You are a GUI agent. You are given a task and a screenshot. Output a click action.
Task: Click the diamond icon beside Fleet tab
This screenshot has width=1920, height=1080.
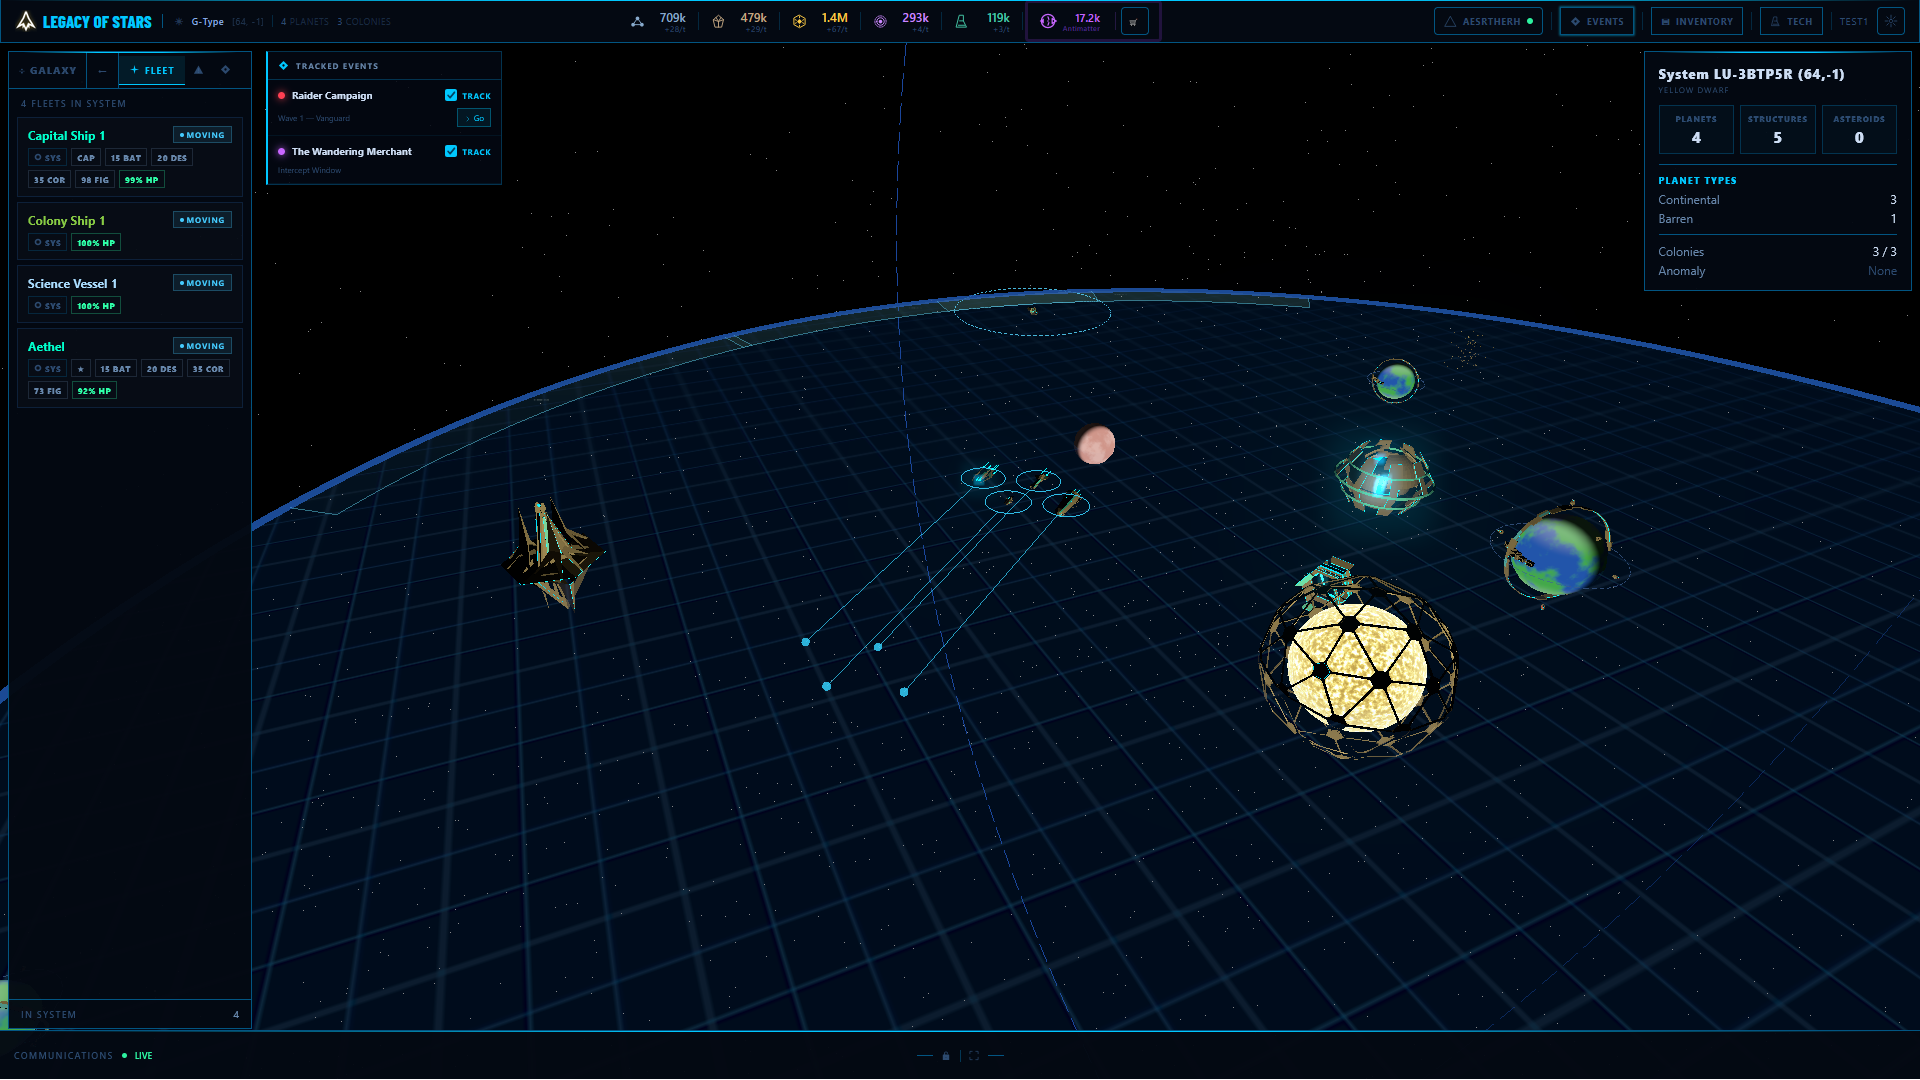(225, 70)
